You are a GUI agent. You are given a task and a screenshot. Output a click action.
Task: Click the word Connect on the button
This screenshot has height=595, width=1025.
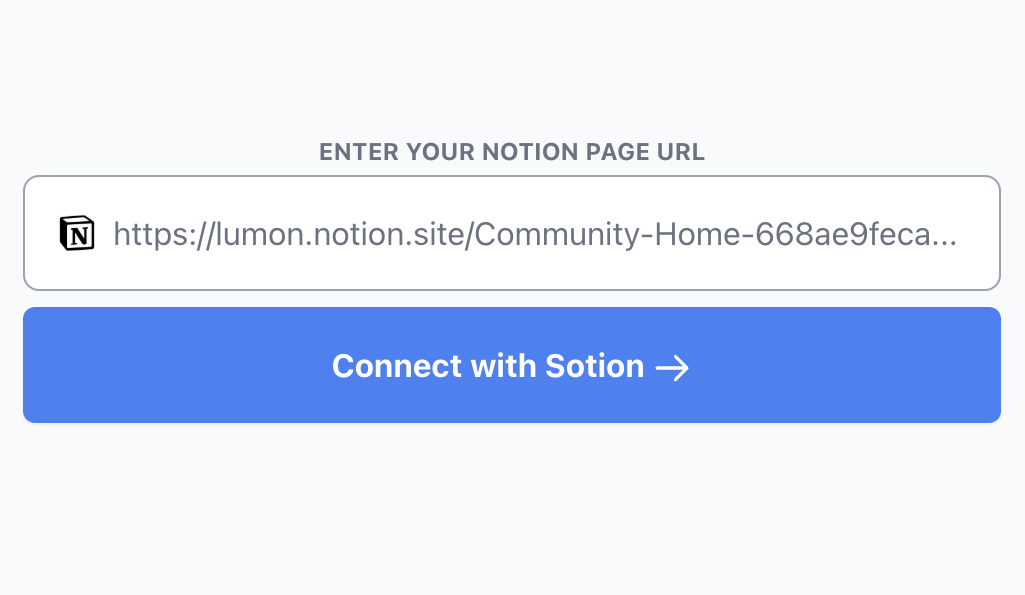coord(397,366)
